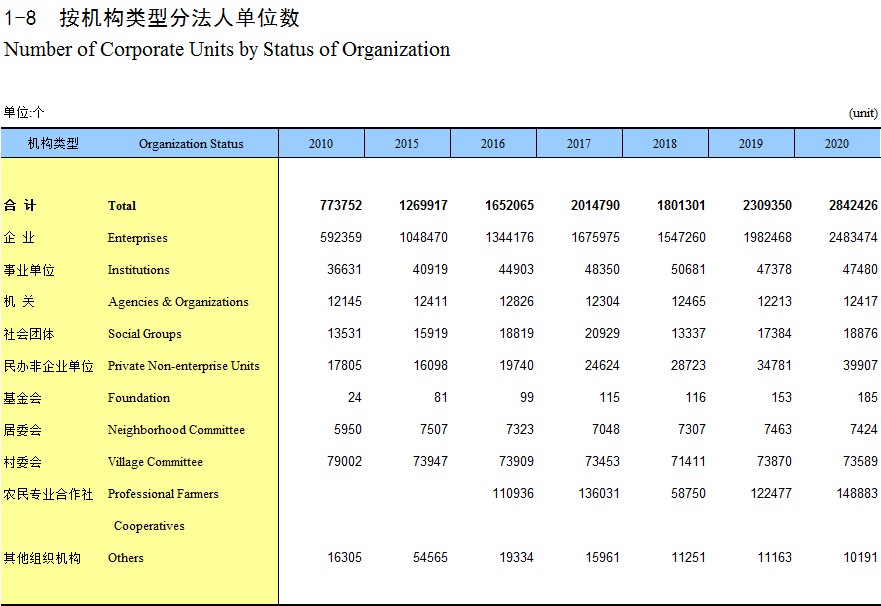Click the Enterprises row label
This screenshot has height=606, width=881.
point(138,238)
